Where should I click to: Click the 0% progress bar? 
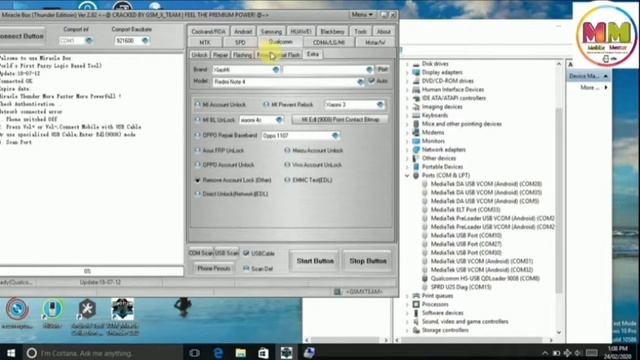click(x=91, y=271)
